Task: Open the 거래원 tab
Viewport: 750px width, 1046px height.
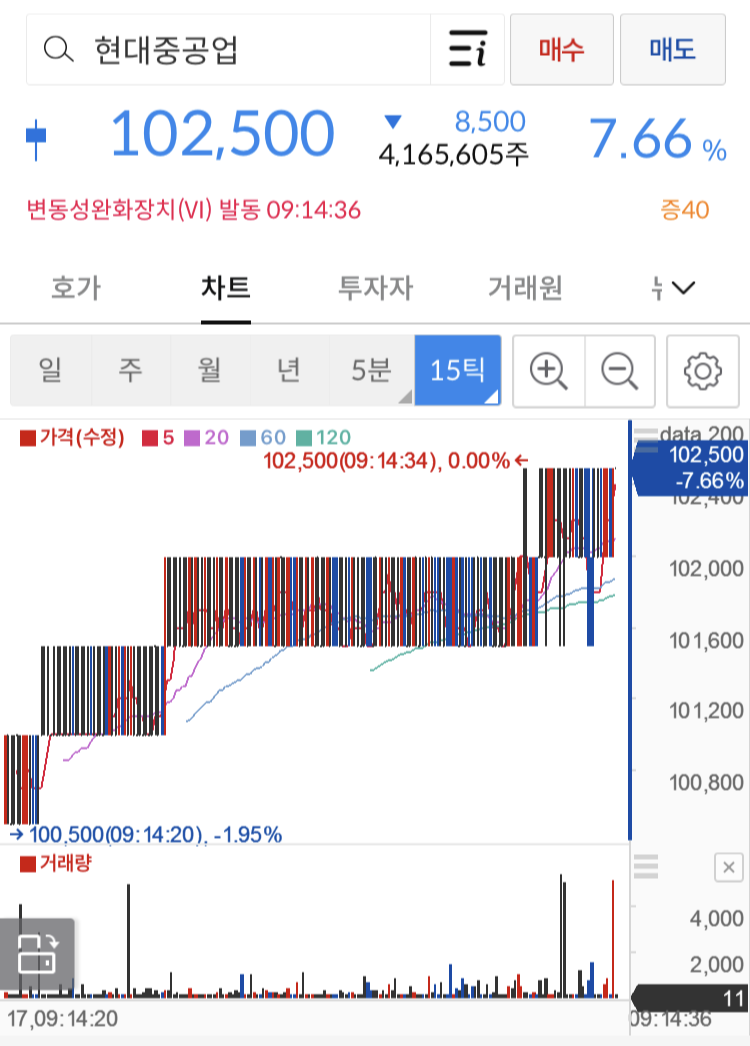Action: (x=525, y=288)
